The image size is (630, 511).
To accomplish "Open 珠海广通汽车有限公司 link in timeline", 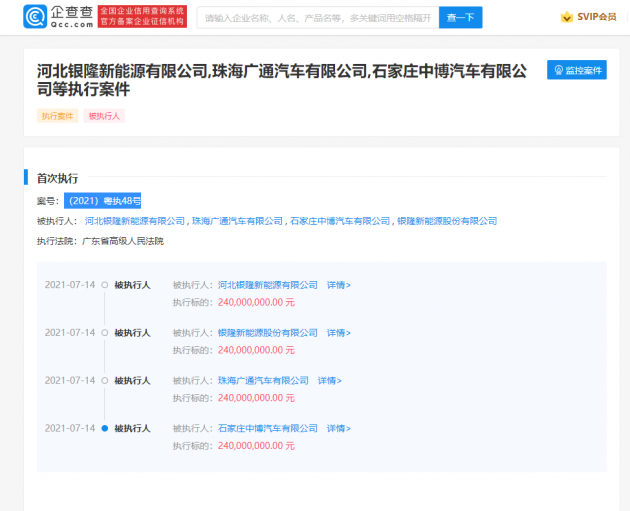I will (x=263, y=381).
